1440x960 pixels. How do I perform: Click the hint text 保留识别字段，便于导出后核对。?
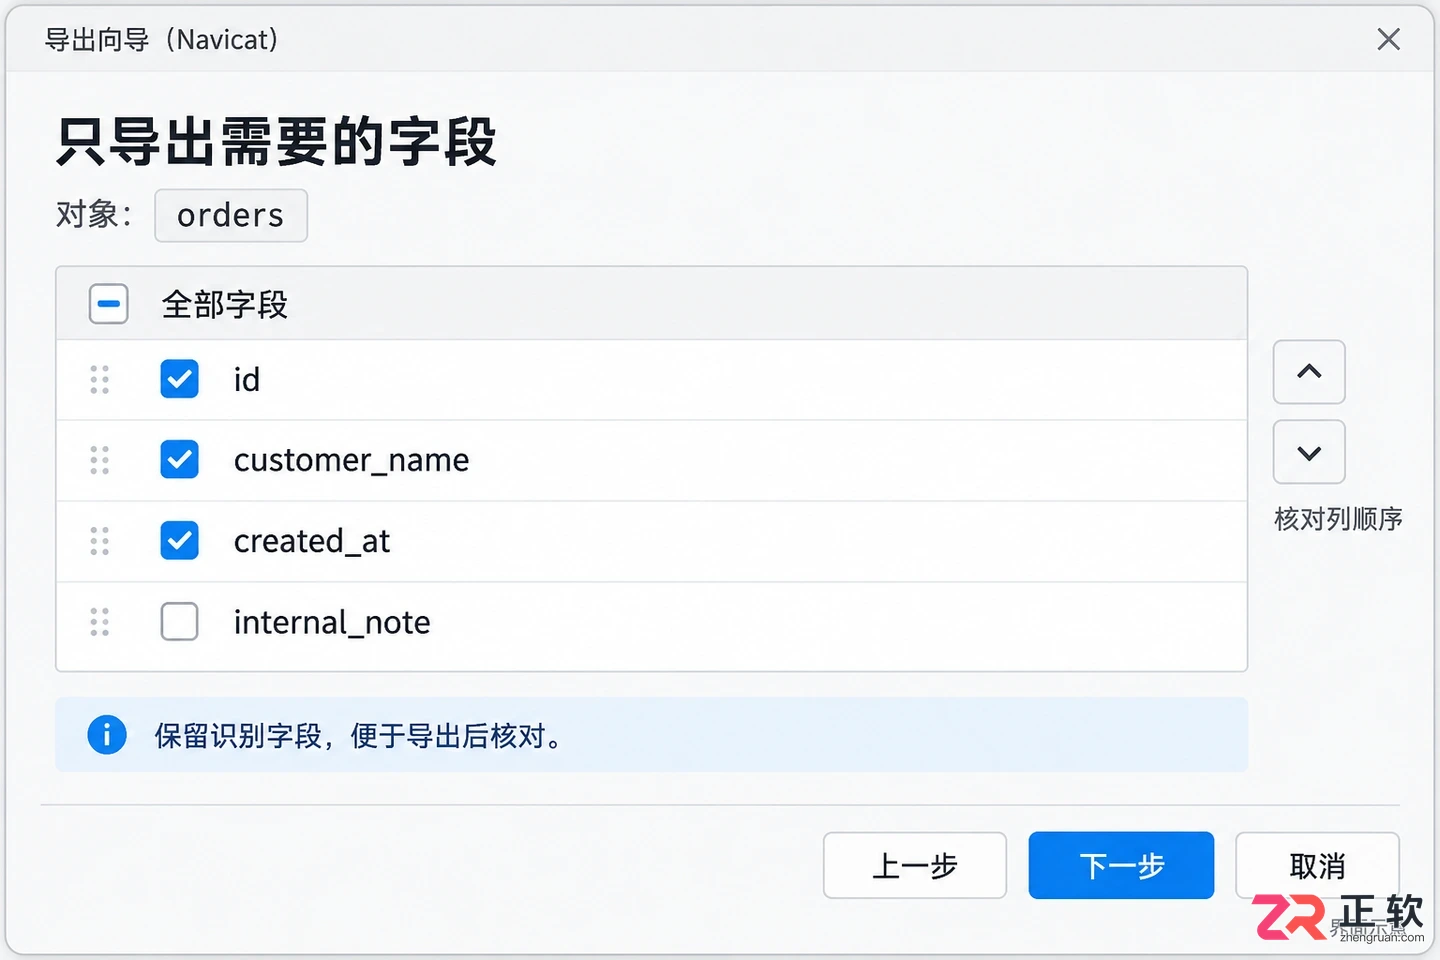click(358, 736)
